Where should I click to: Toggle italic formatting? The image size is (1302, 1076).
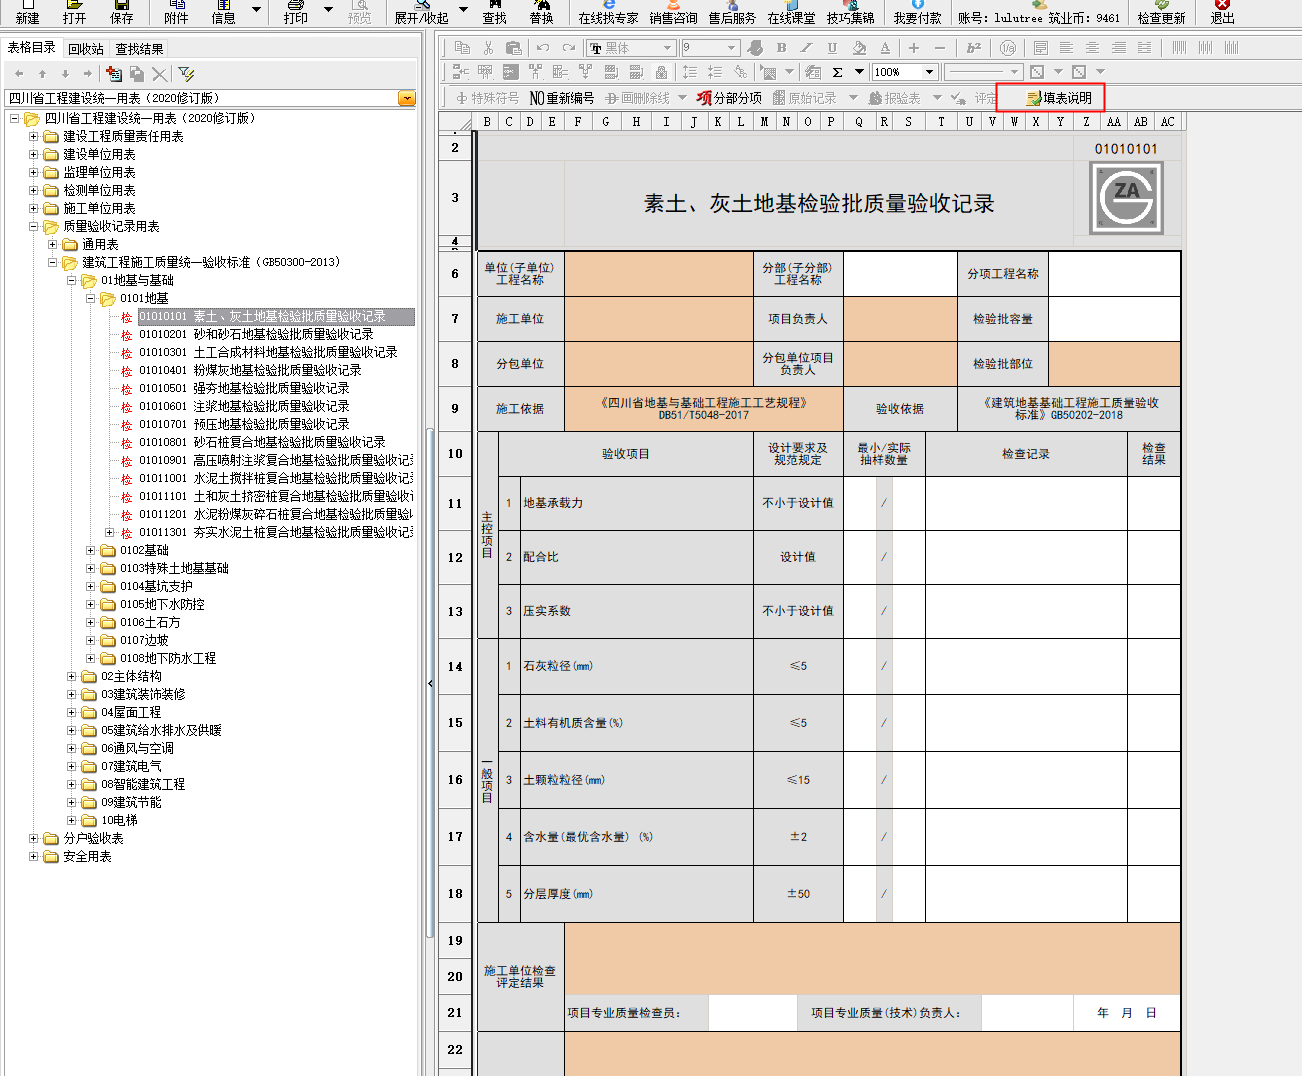tap(806, 48)
